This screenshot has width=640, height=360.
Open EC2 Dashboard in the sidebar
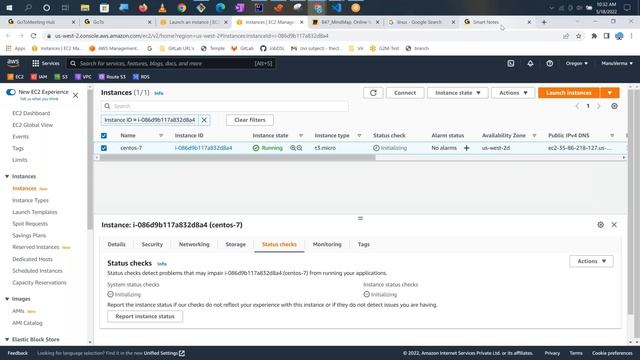click(31, 113)
